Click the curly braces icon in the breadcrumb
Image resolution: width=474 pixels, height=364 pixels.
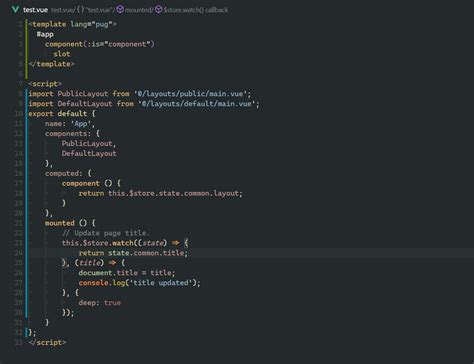[80, 9]
